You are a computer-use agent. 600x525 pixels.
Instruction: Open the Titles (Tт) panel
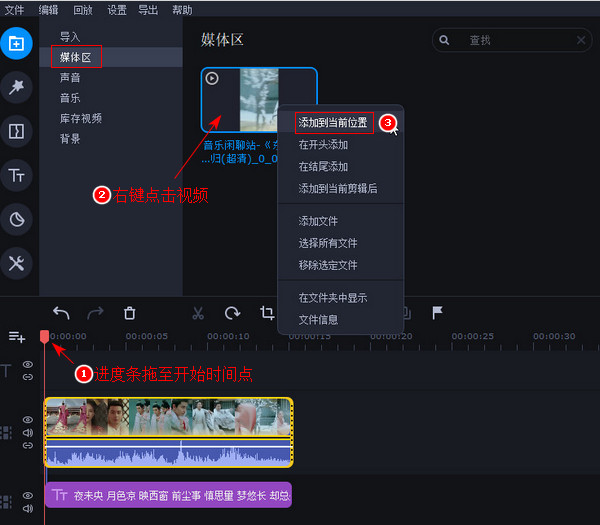[x=16, y=175]
